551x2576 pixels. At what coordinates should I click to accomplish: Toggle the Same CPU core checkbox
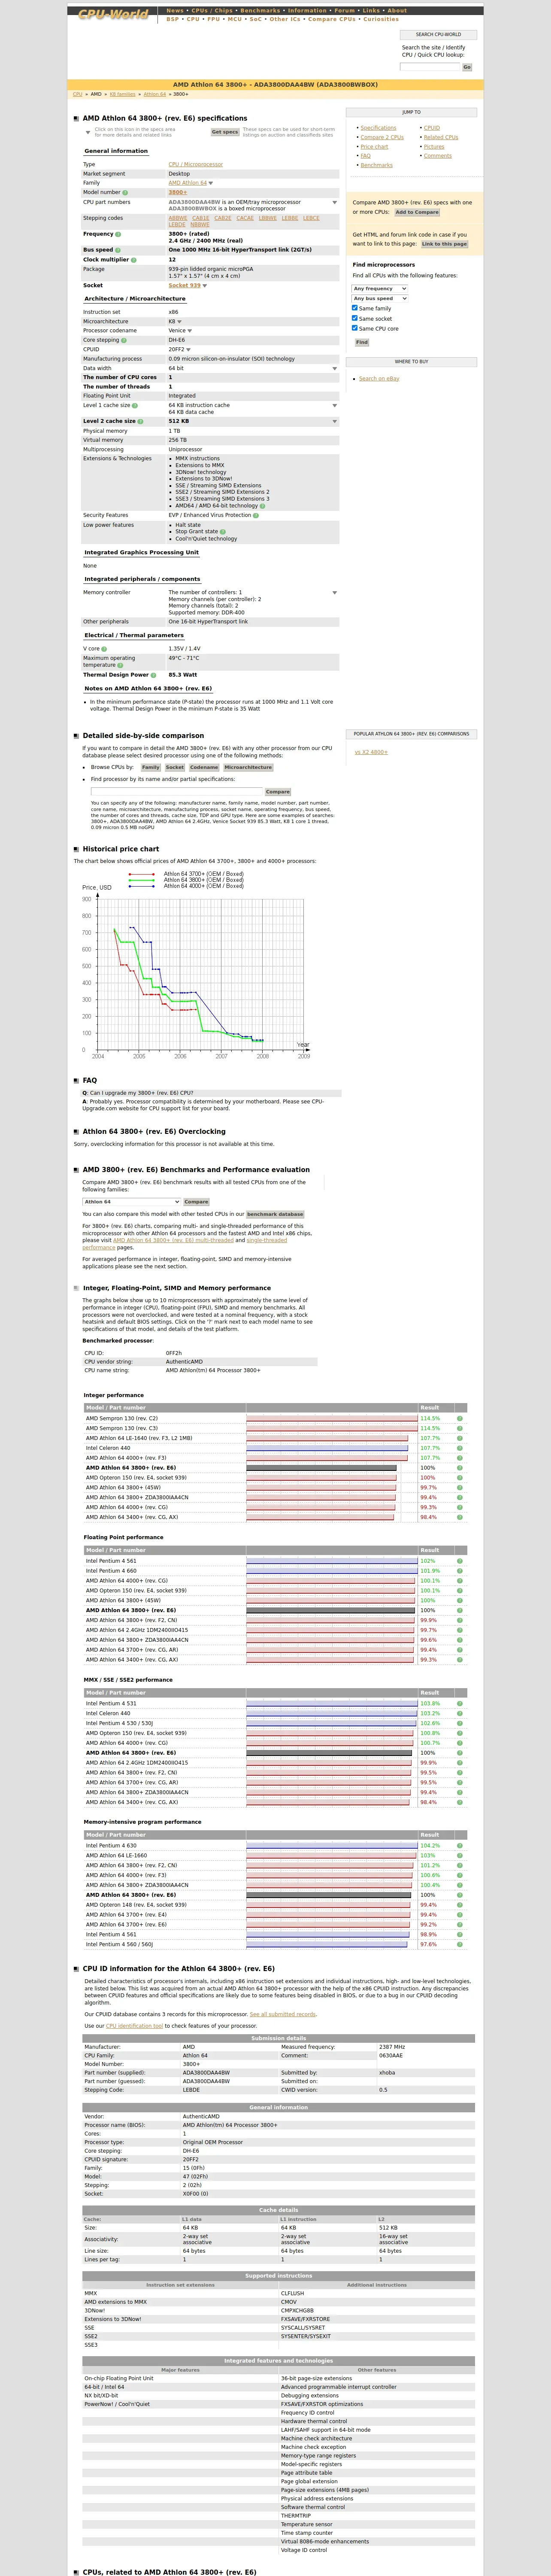tap(355, 328)
